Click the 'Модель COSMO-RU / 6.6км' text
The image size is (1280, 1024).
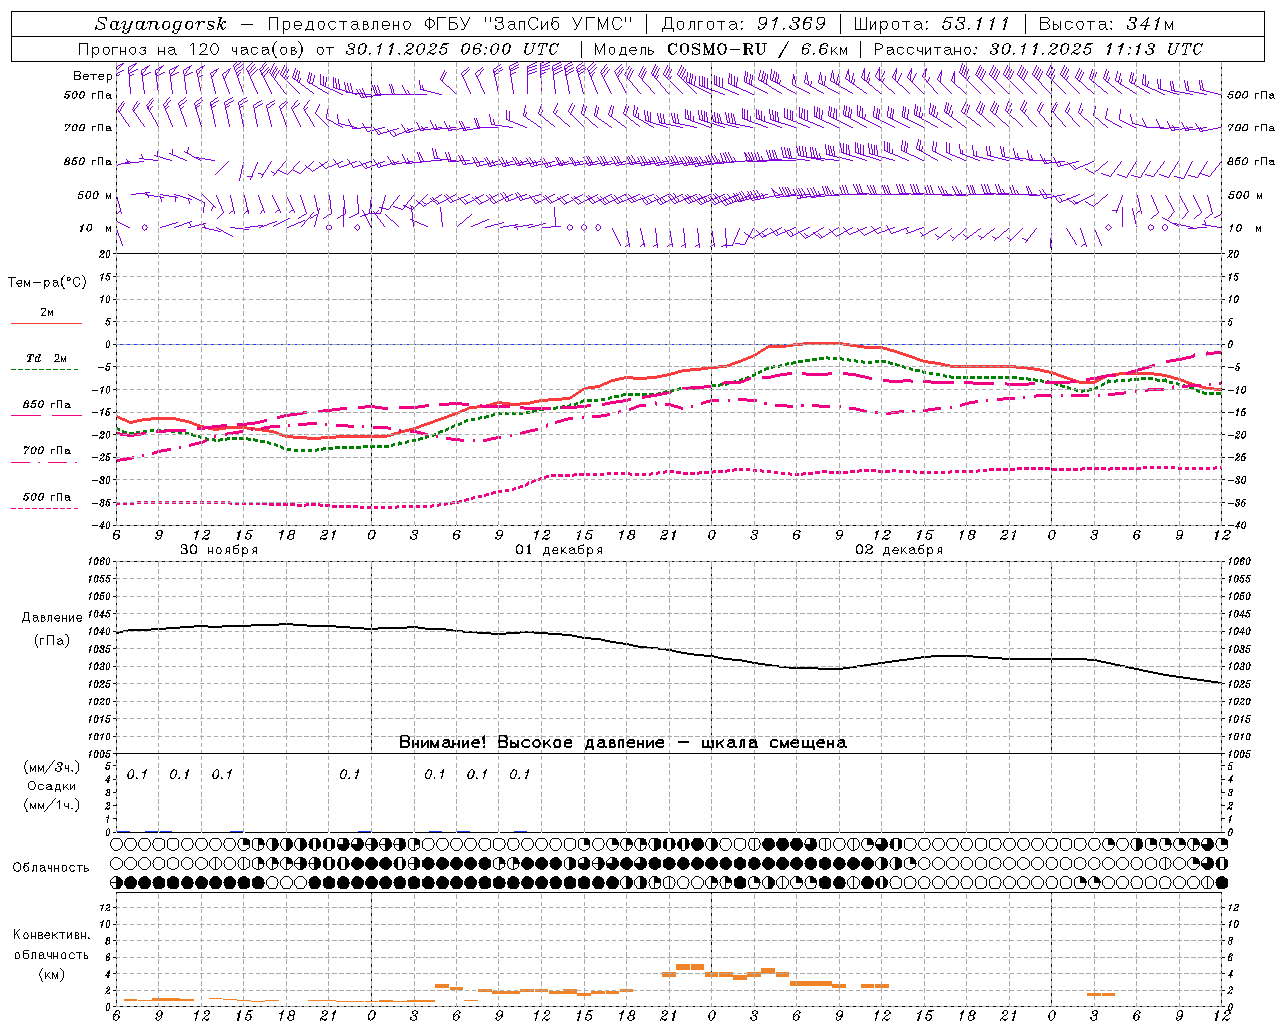pos(720,49)
